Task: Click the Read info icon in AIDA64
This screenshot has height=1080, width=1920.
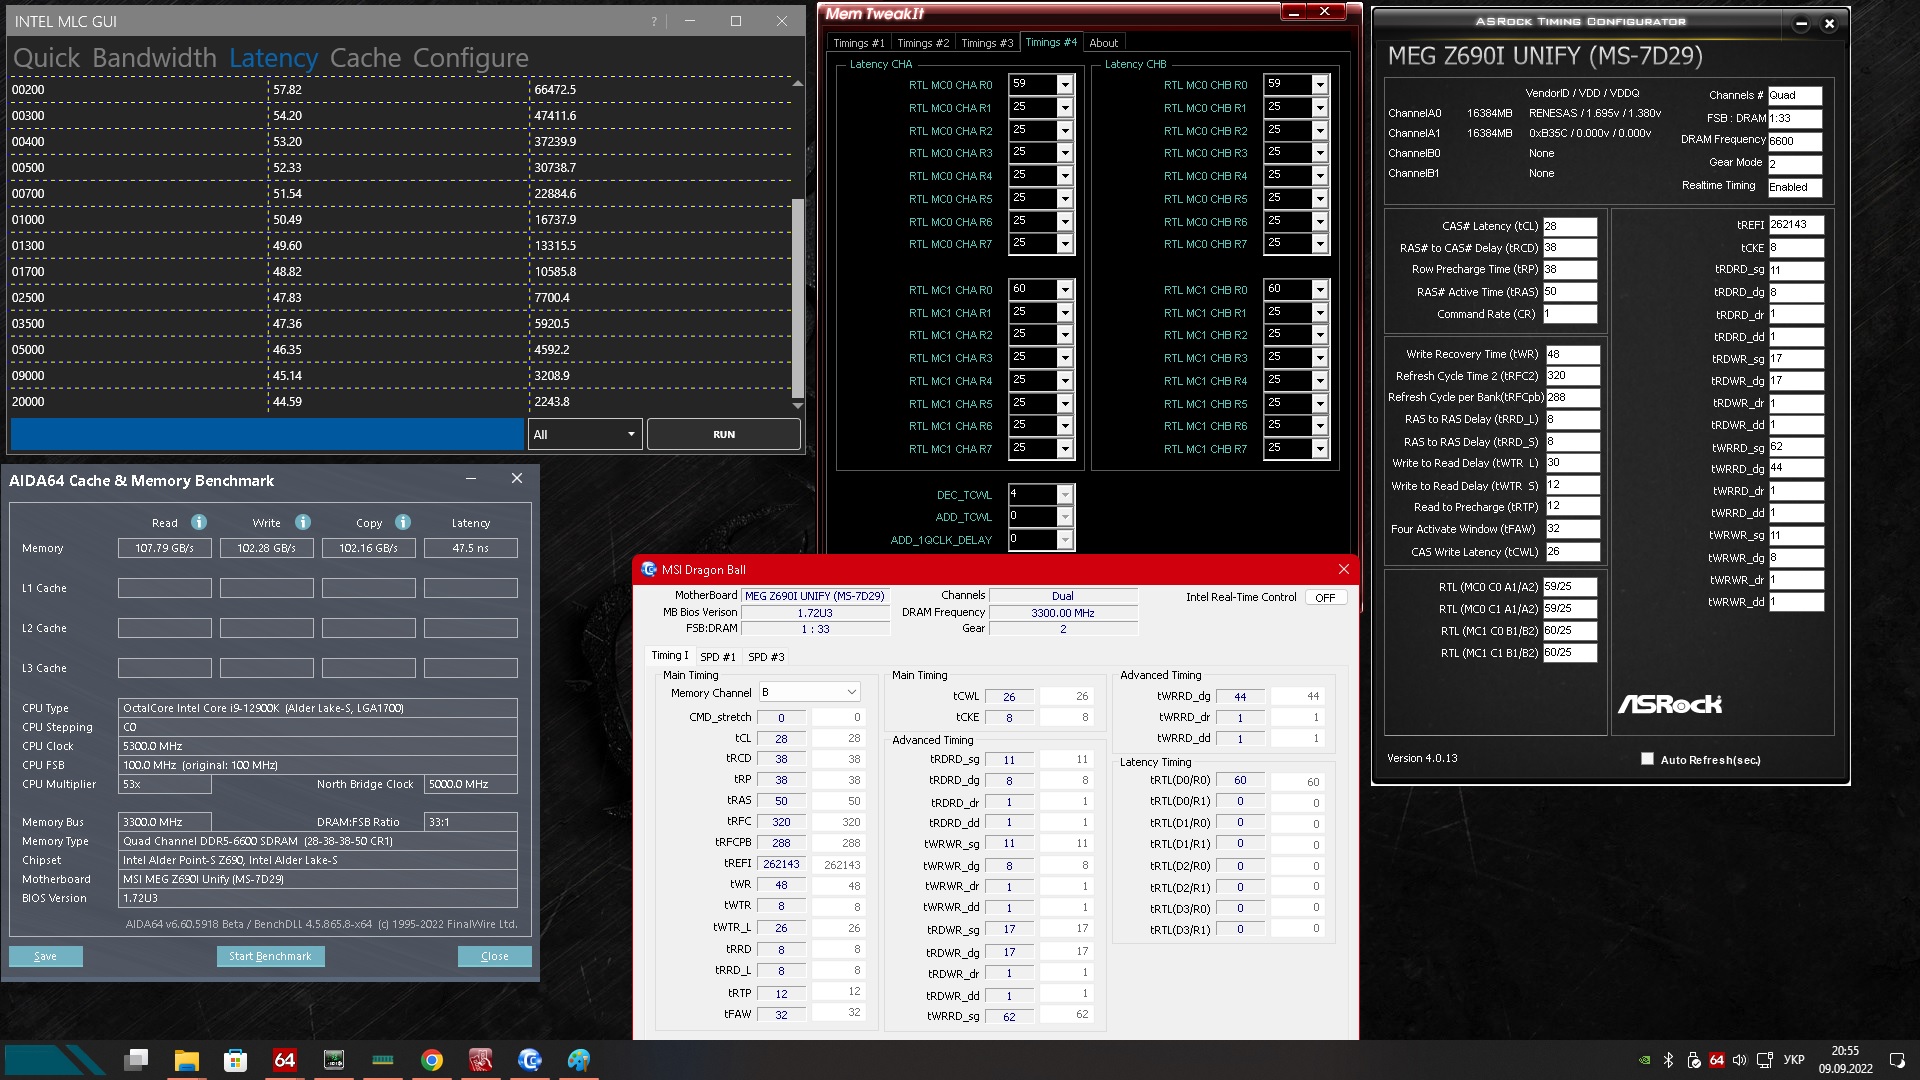Action: (x=199, y=522)
